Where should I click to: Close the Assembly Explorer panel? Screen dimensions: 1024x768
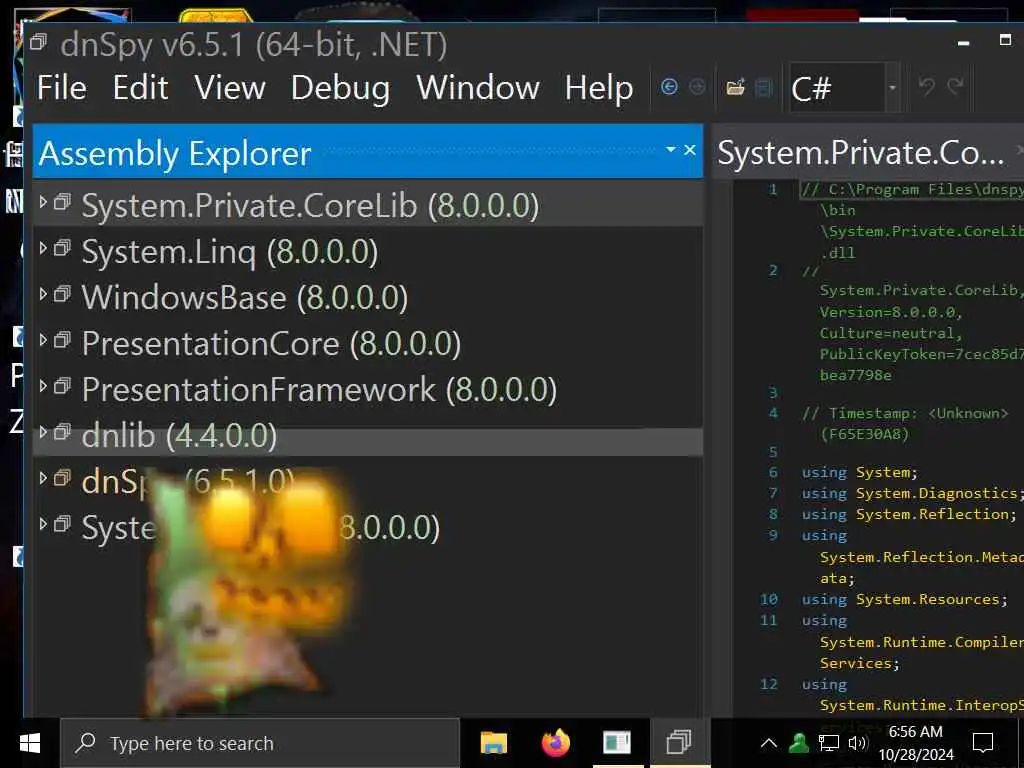point(690,150)
